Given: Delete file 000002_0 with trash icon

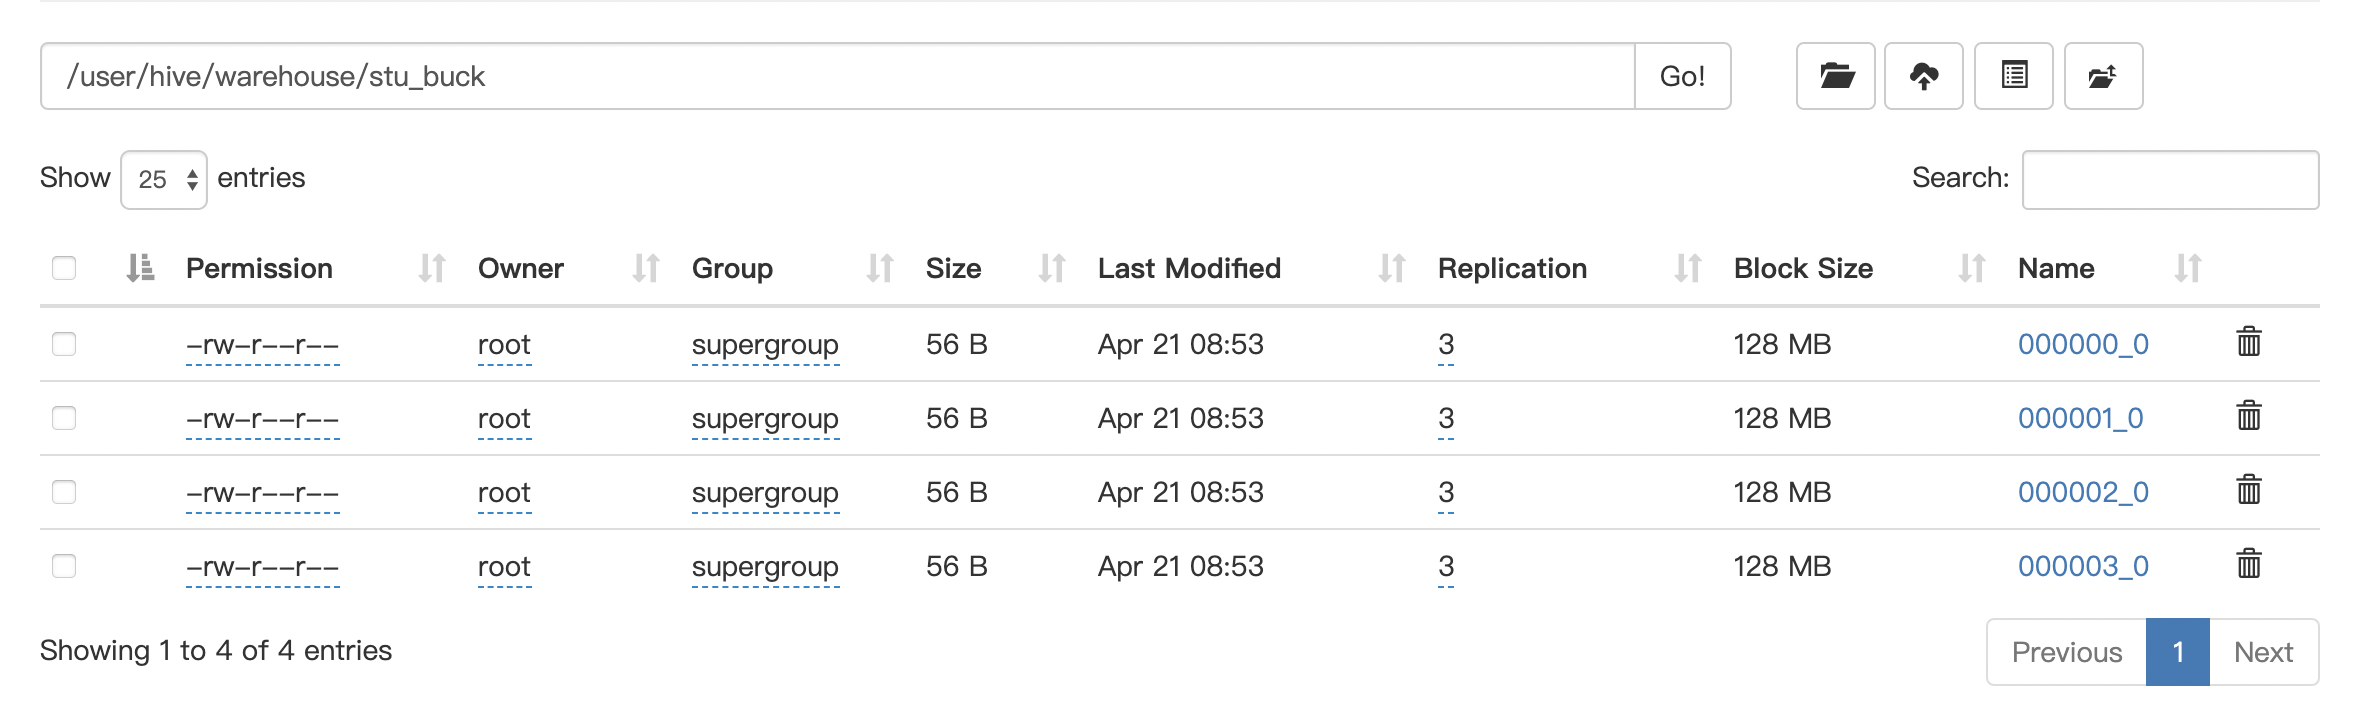Looking at the screenshot, I should (x=2249, y=490).
